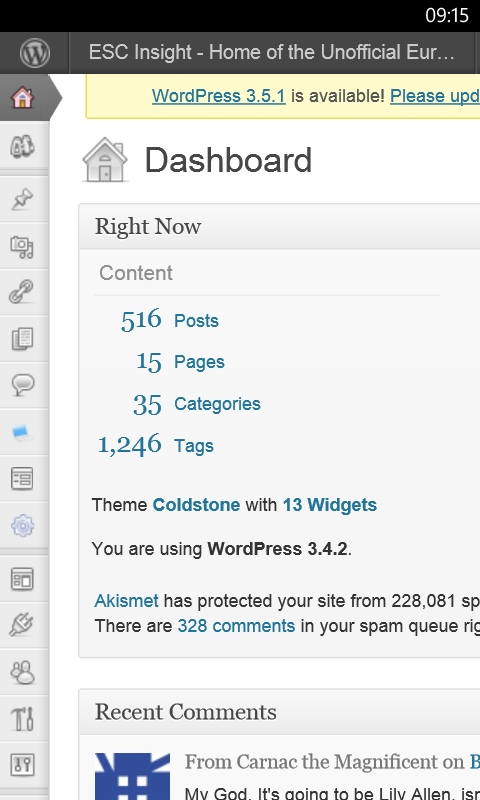Open the Tags link
The width and height of the screenshot is (480, 800).
click(x=194, y=445)
